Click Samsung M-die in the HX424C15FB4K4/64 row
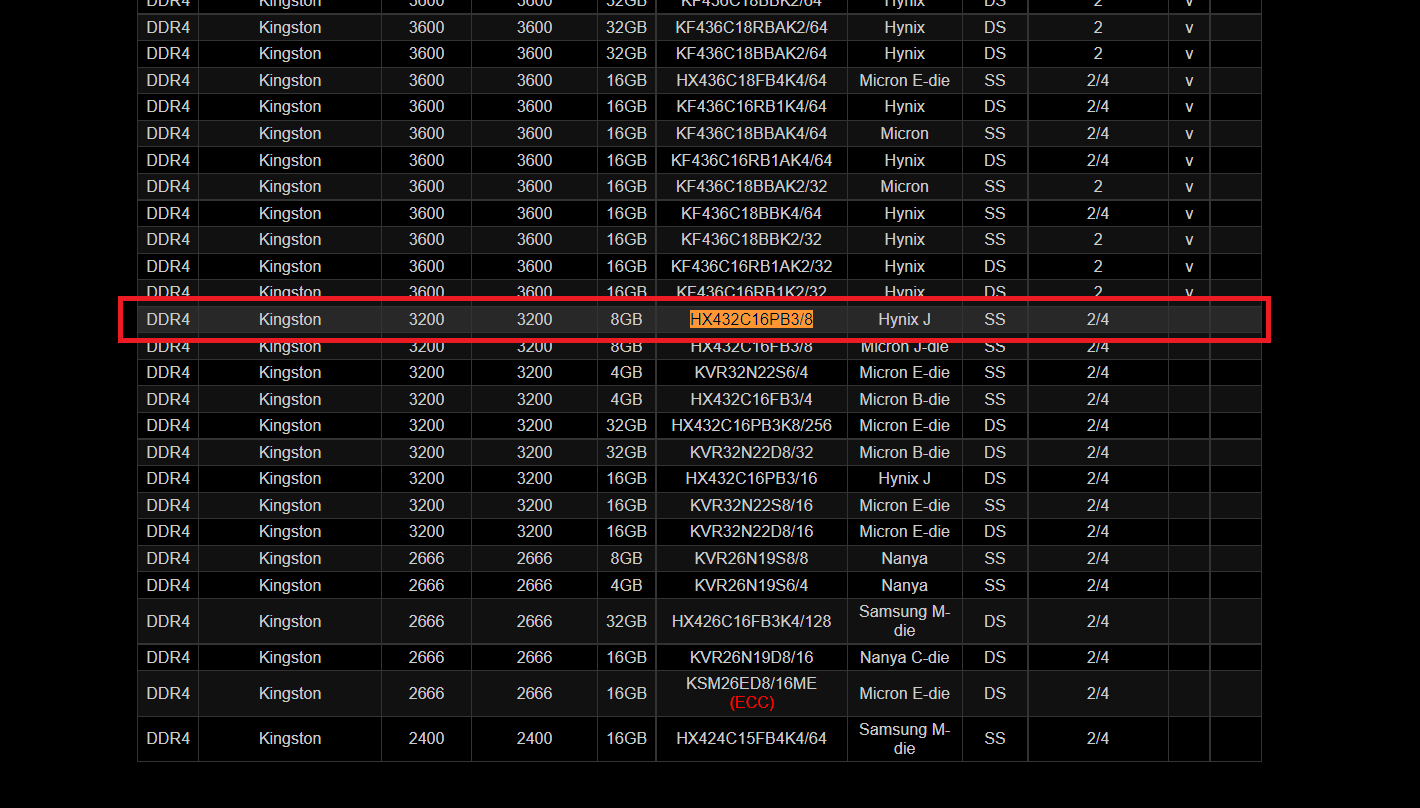 coord(904,738)
